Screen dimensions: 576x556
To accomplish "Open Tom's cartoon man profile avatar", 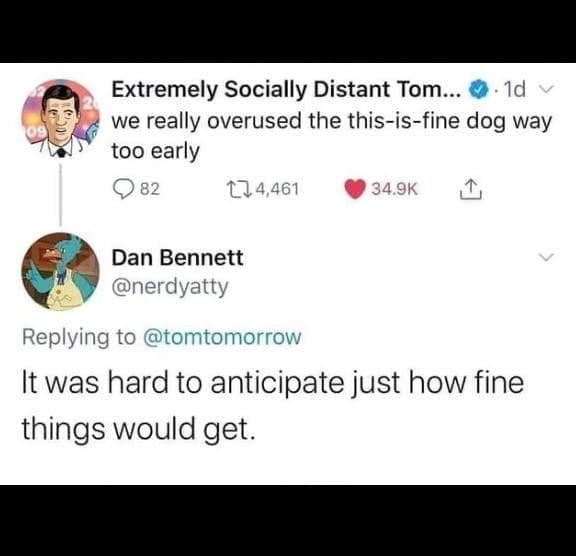I will pos(60,118).
